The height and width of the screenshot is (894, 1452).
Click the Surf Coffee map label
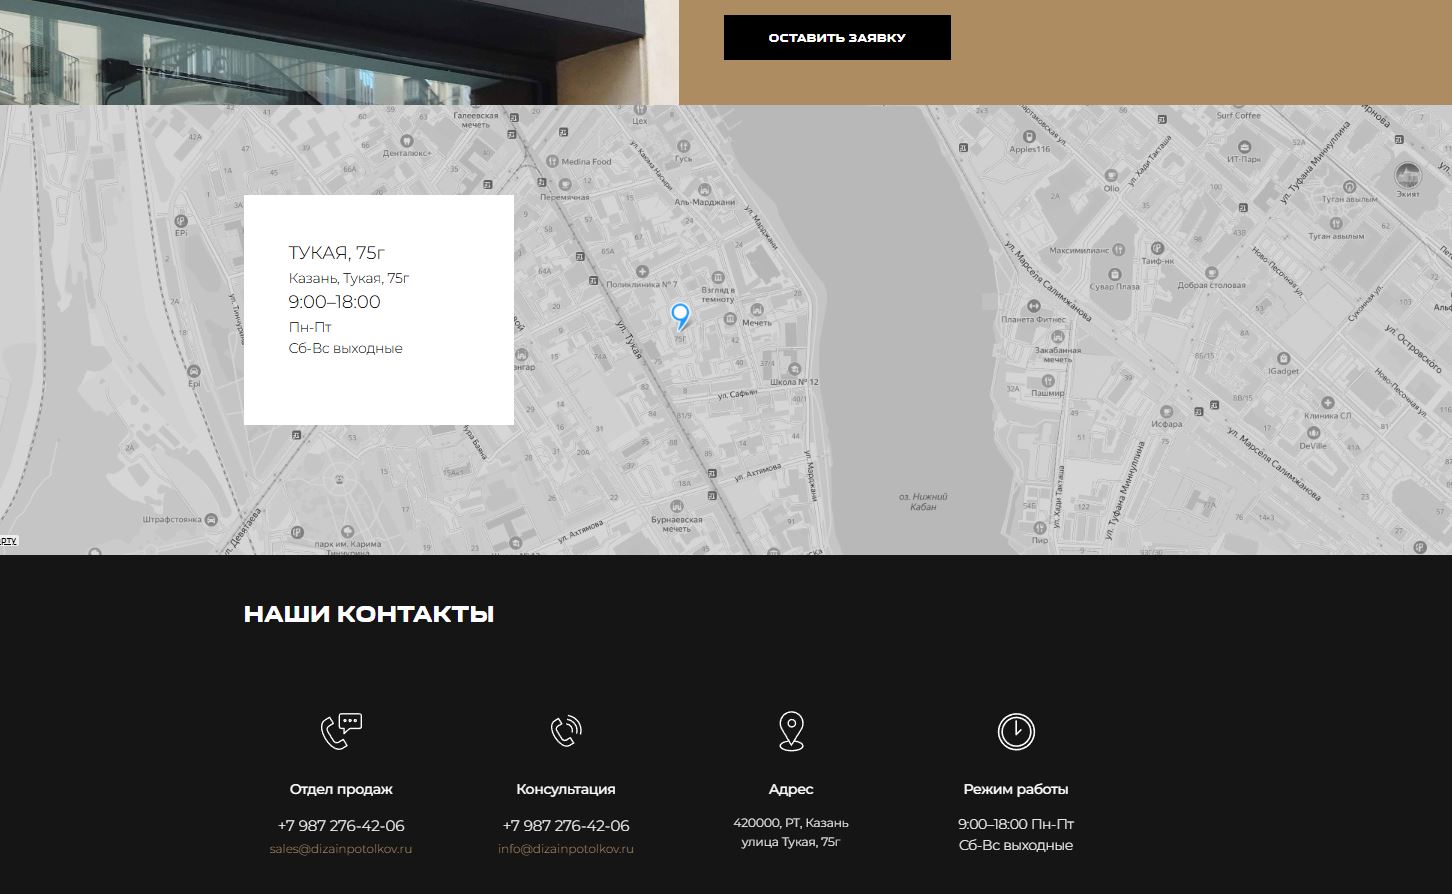click(1238, 115)
